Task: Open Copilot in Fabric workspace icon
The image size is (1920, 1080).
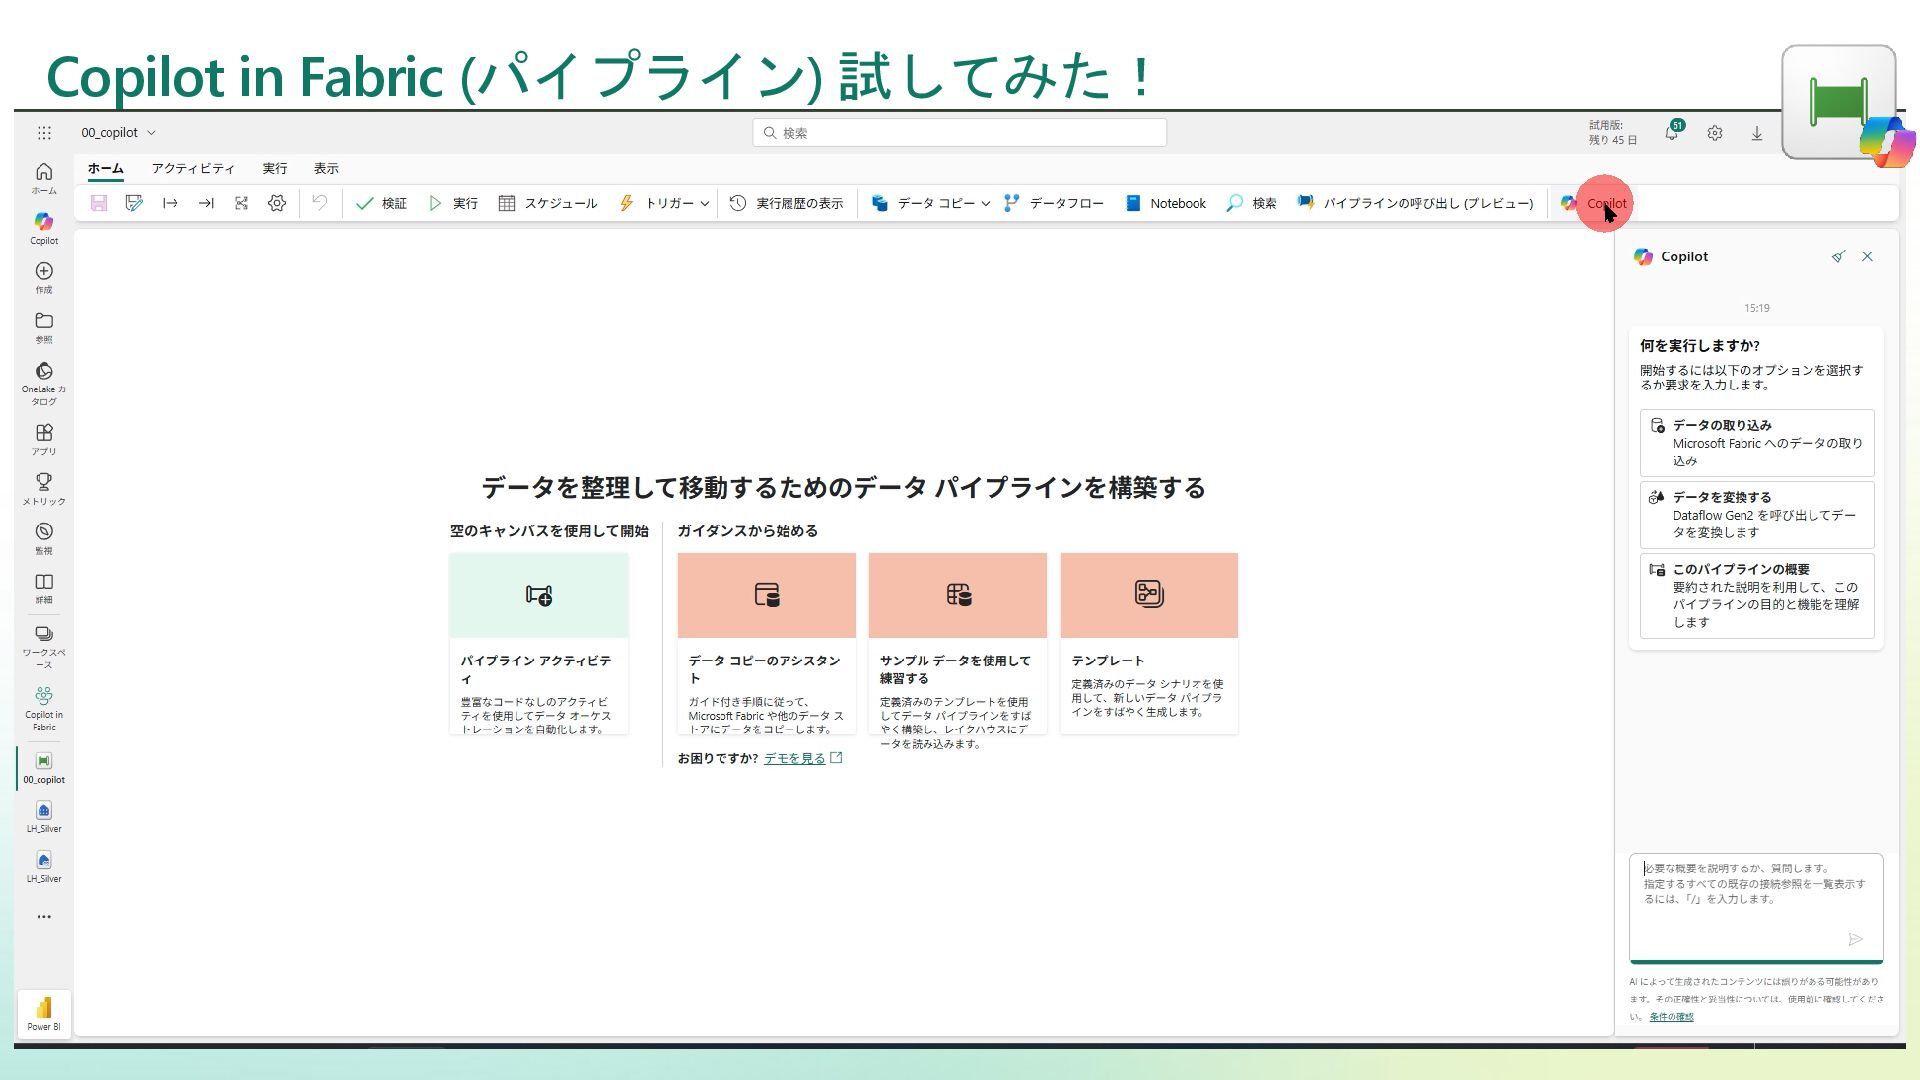Action: (x=44, y=709)
